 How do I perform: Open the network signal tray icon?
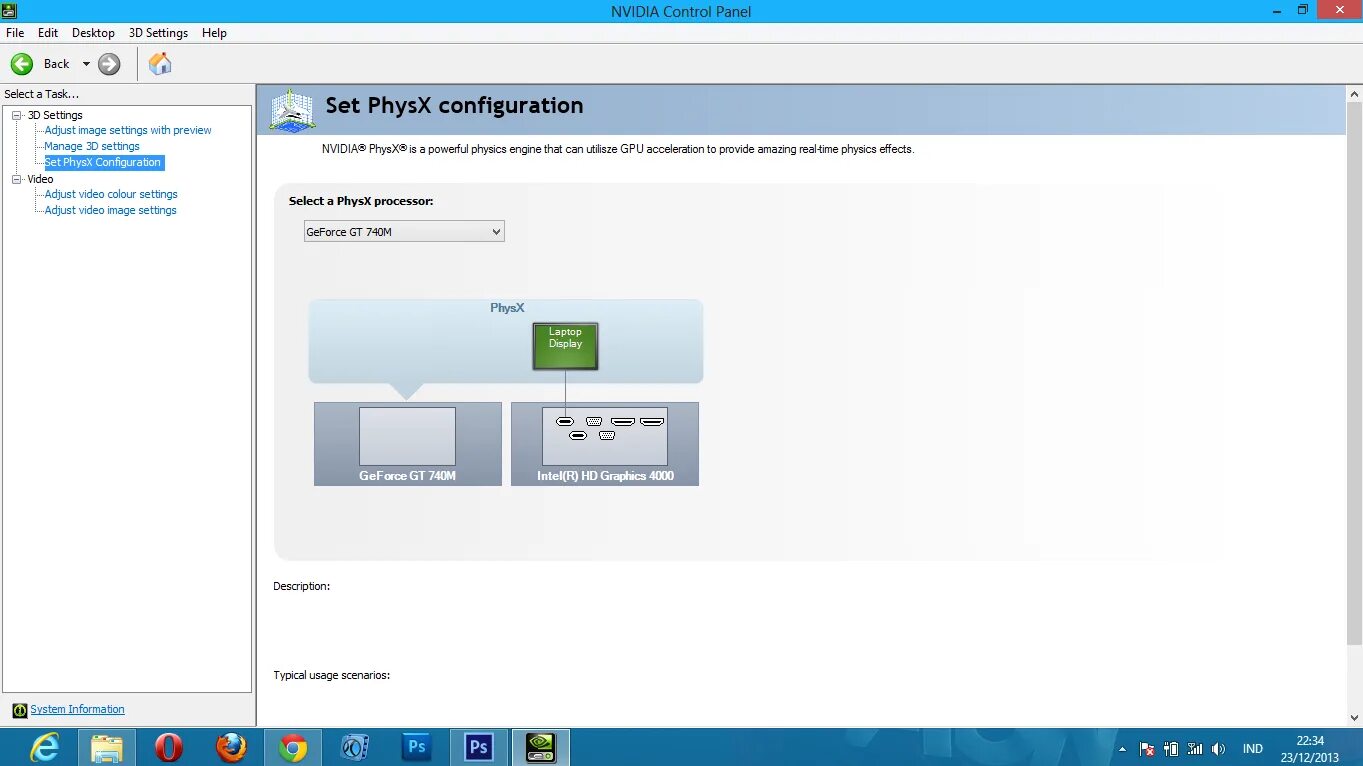1194,748
